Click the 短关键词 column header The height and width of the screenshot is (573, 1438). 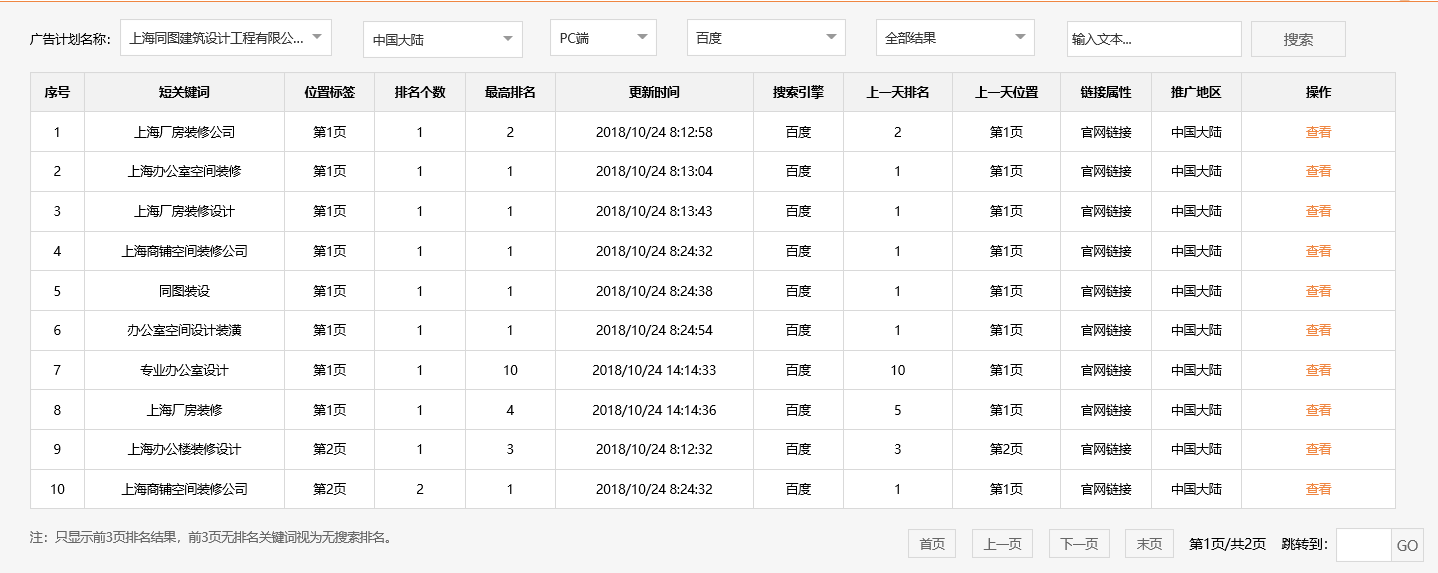pos(184,92)
